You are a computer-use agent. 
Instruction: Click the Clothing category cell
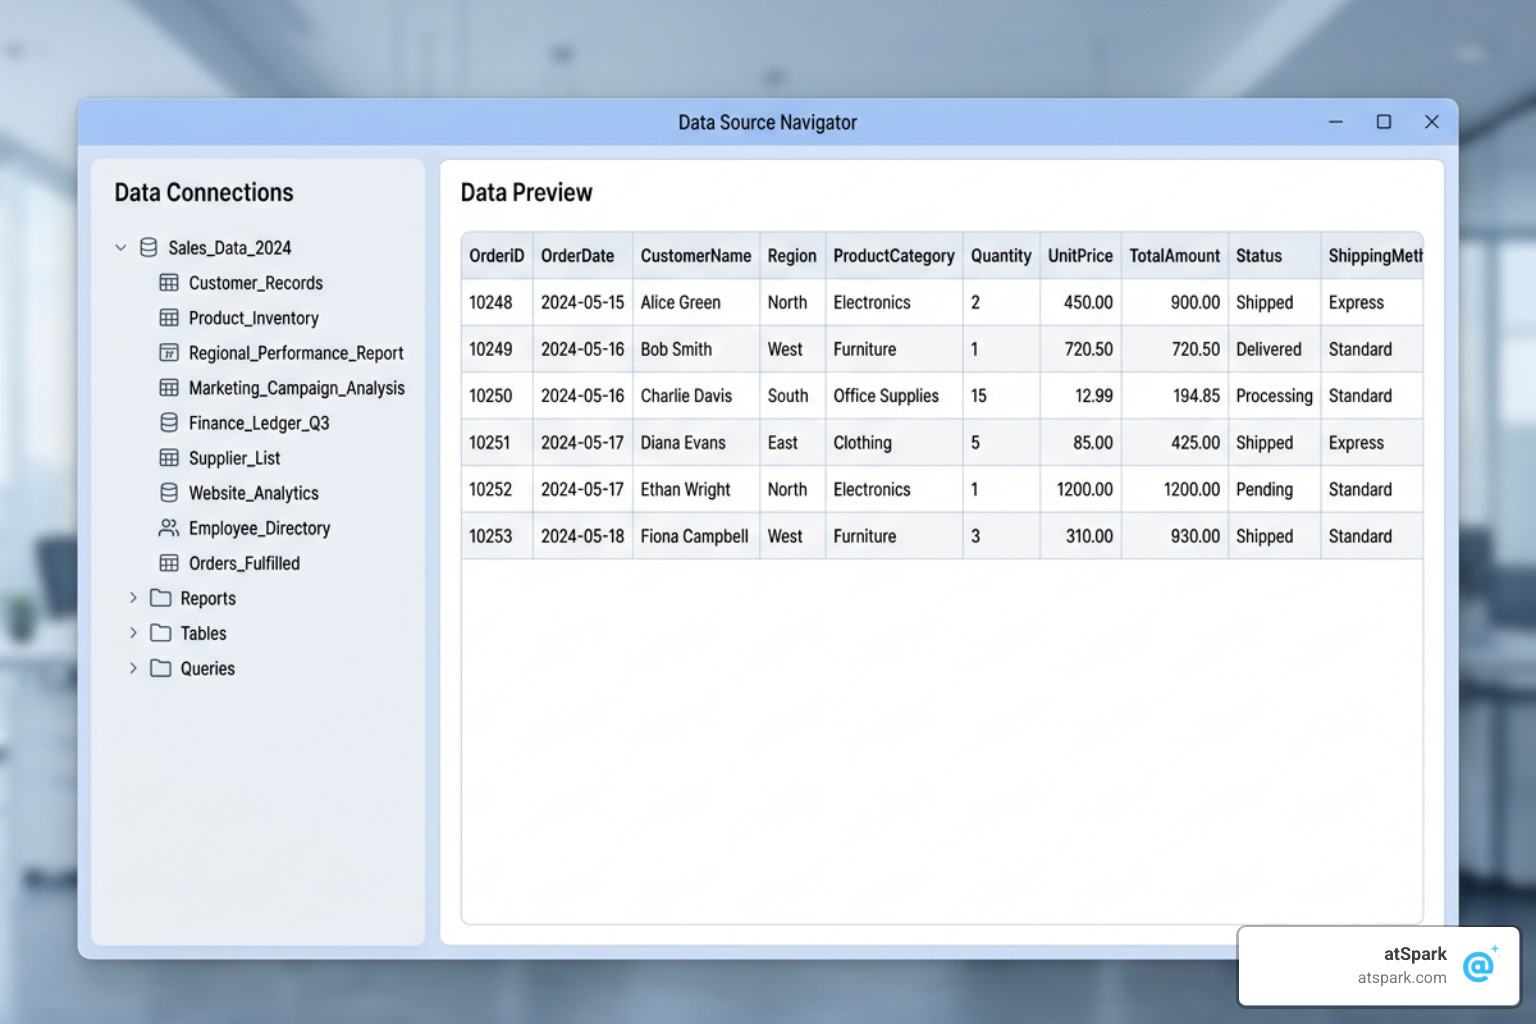(x=894, y=442)
